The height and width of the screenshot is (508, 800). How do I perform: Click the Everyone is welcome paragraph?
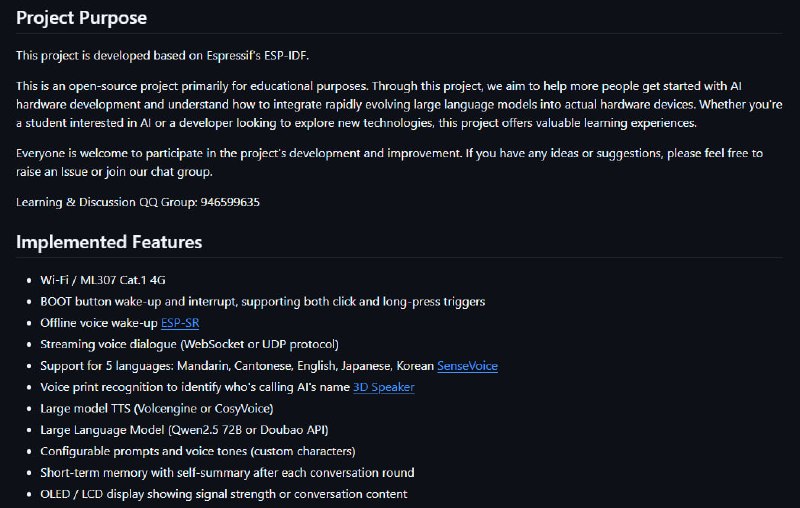pyautogui.click(x=389, y=163)
